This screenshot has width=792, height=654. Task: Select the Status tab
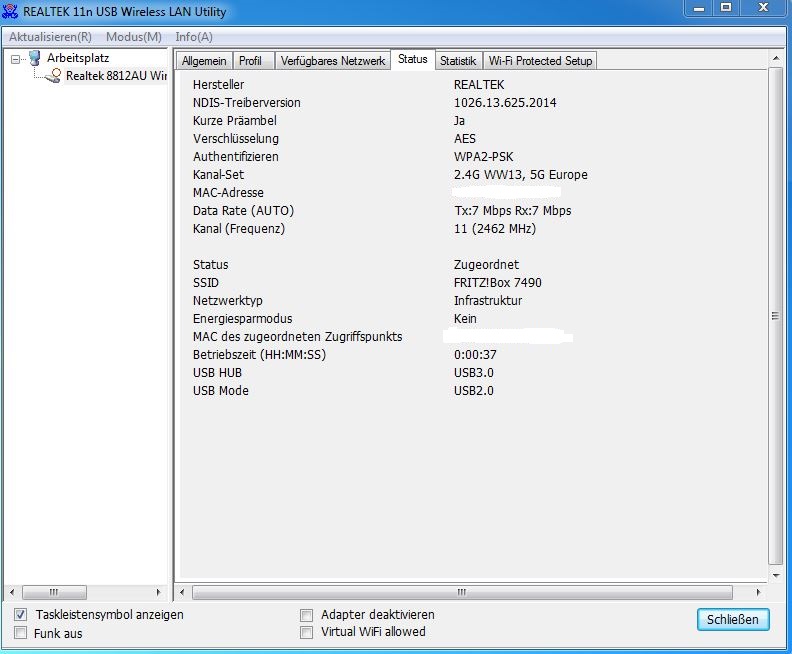pyautogui.click(x=413, y=59)
